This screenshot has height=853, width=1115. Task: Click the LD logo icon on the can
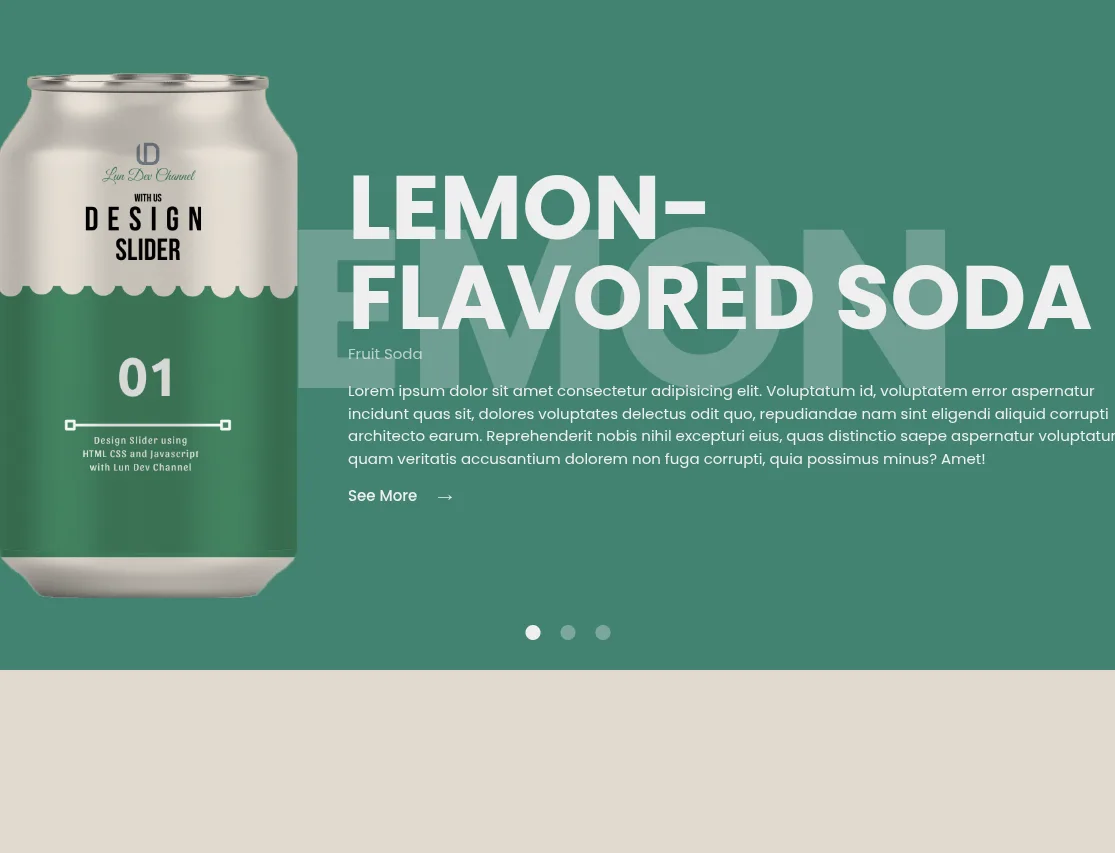pyautogui.click(x=148, y=154)
